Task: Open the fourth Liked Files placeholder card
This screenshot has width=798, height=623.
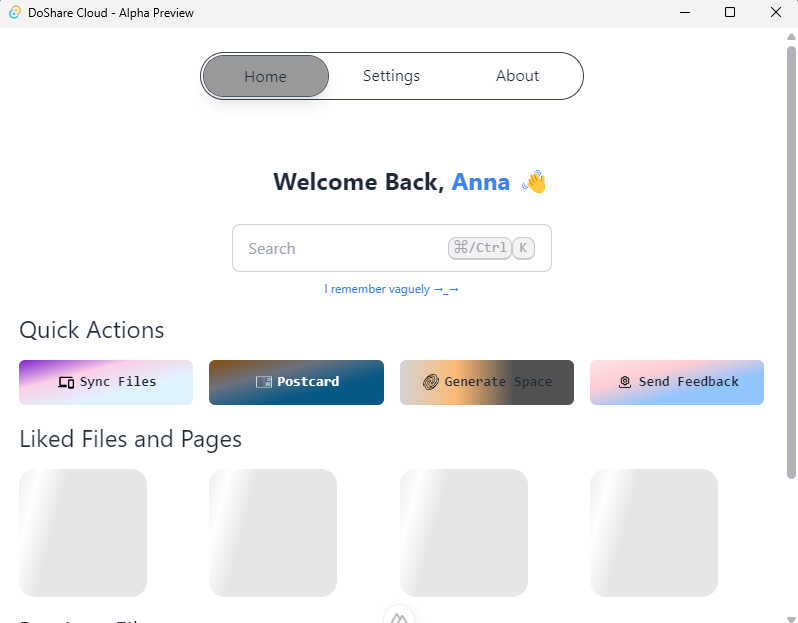Action: (x=654, y=533)
